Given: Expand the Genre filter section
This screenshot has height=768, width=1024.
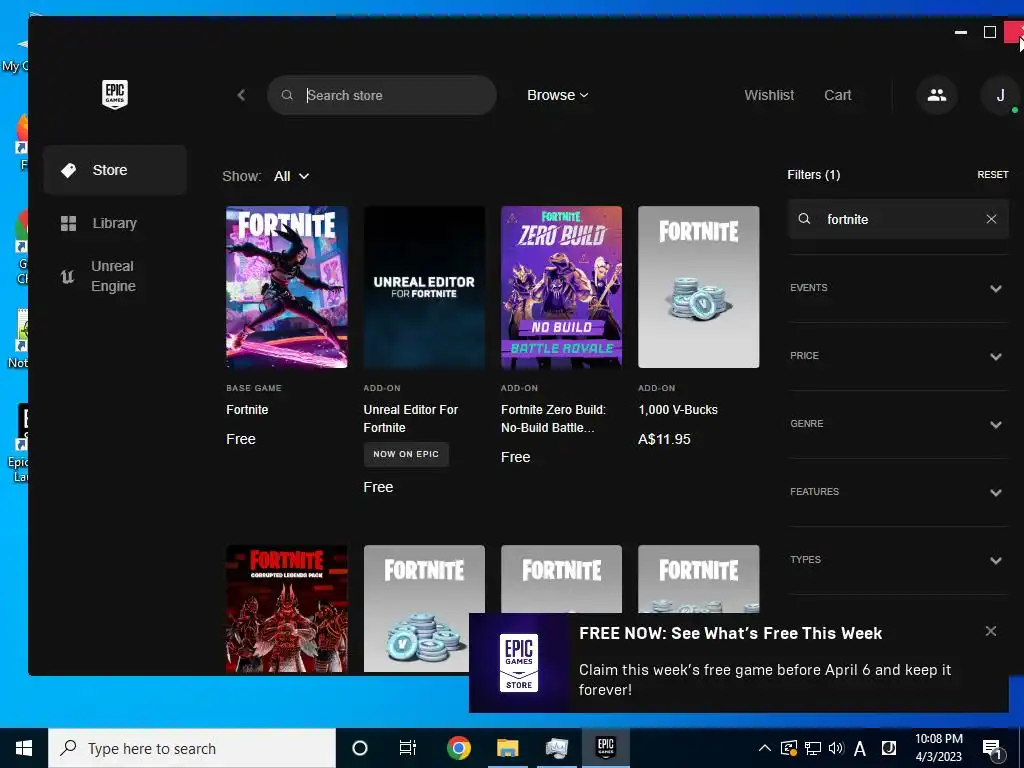Looking at the screenshot, I should point(897,424).
